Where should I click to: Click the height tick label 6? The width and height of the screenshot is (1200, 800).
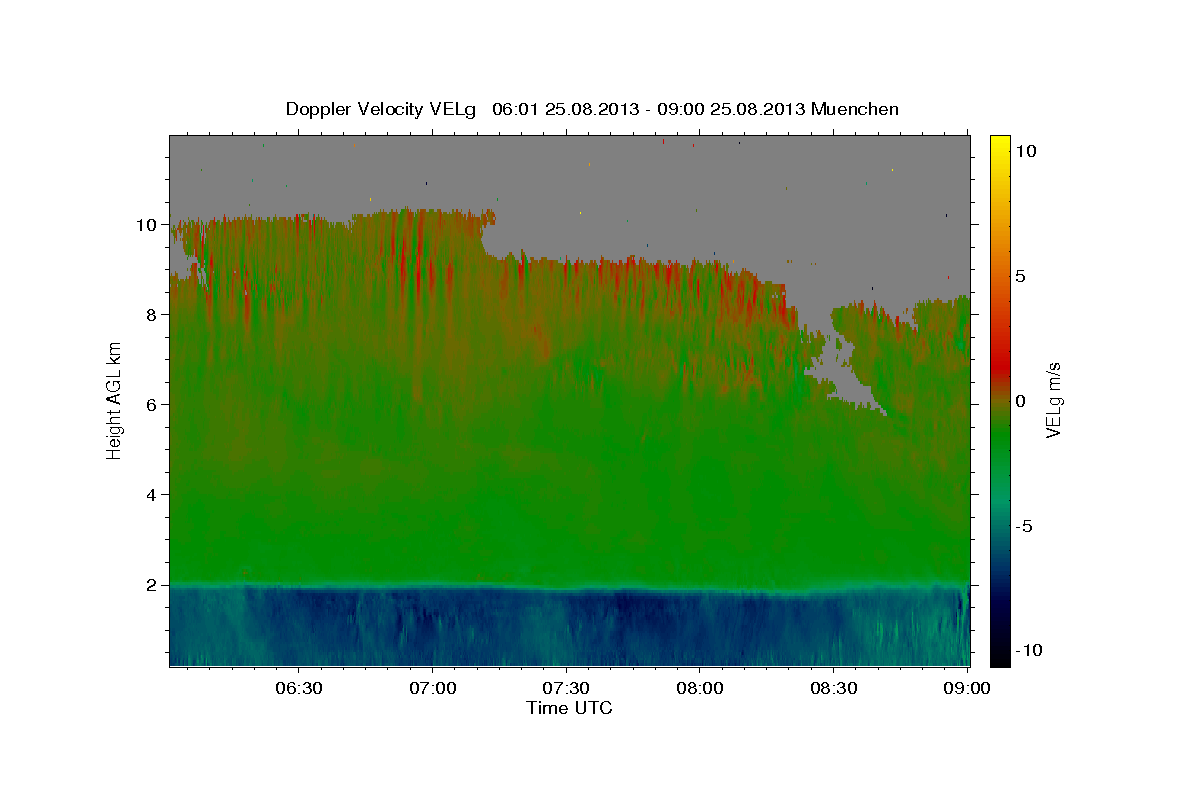[151, 405]
